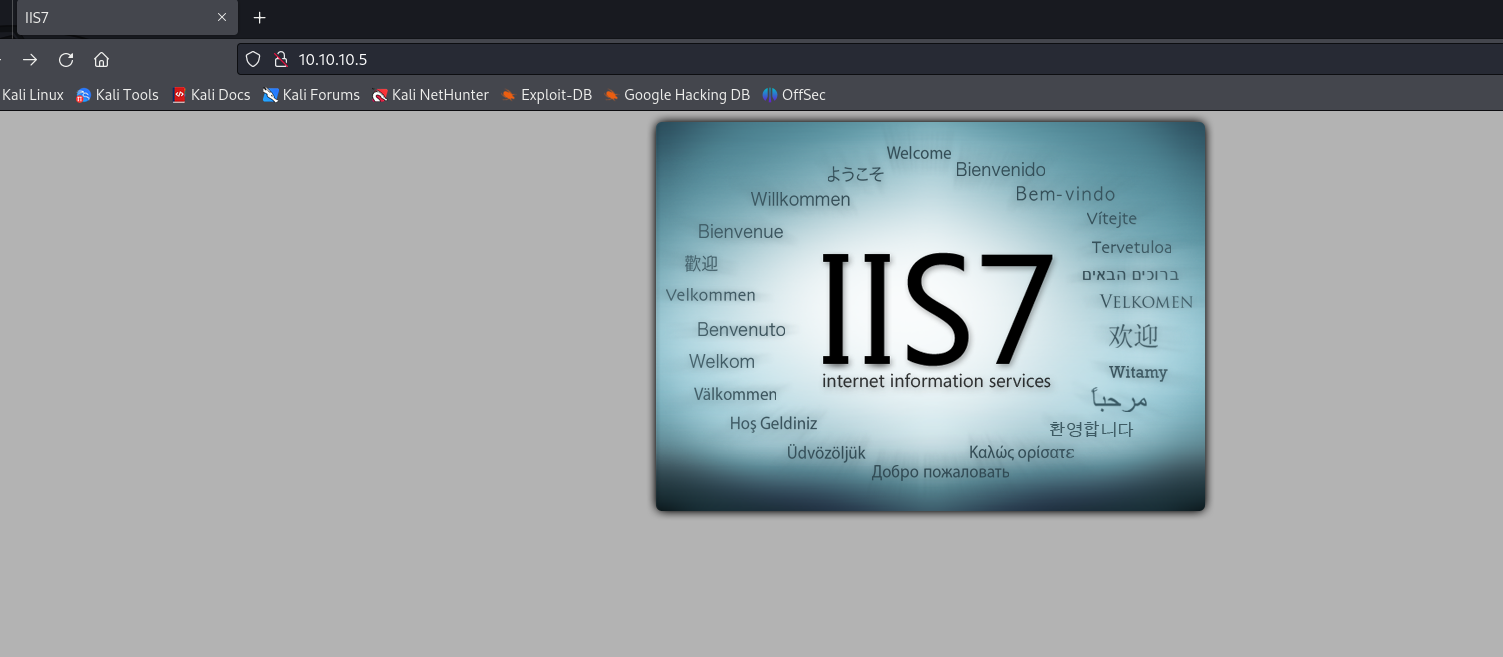Open a new tab with plus button
Image resolution: width=1503 pixels, height=657 pixels.
tap(260, 17)
